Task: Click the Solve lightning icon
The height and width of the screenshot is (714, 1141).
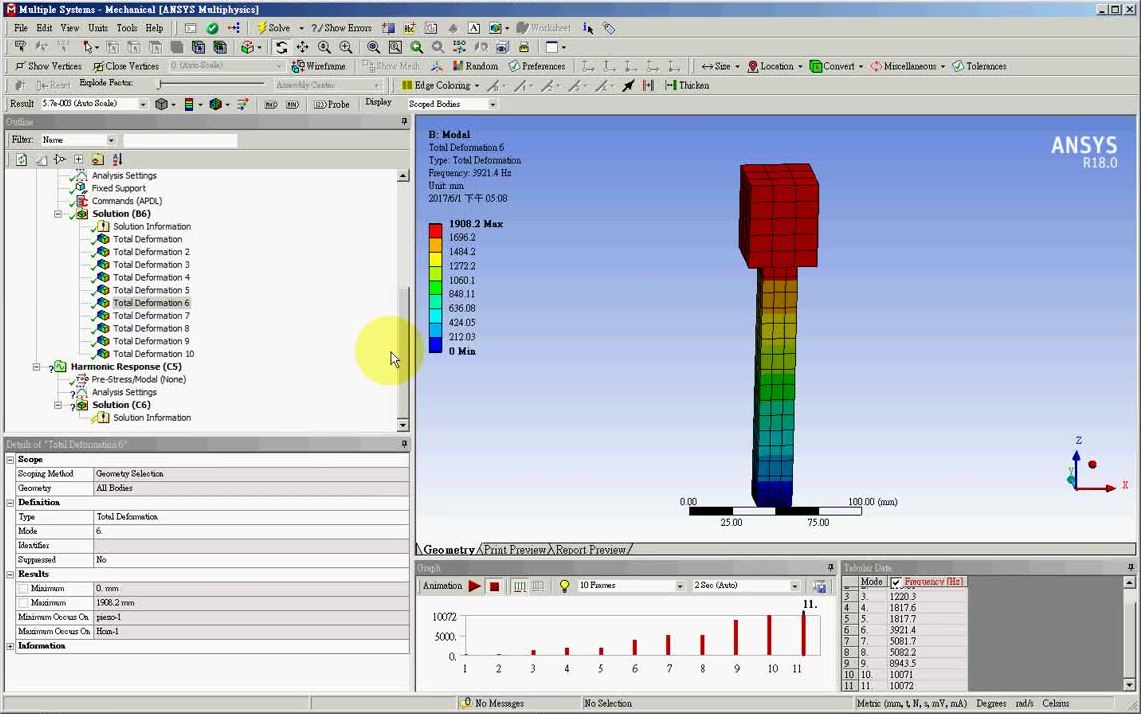Action: coord(262,28)
